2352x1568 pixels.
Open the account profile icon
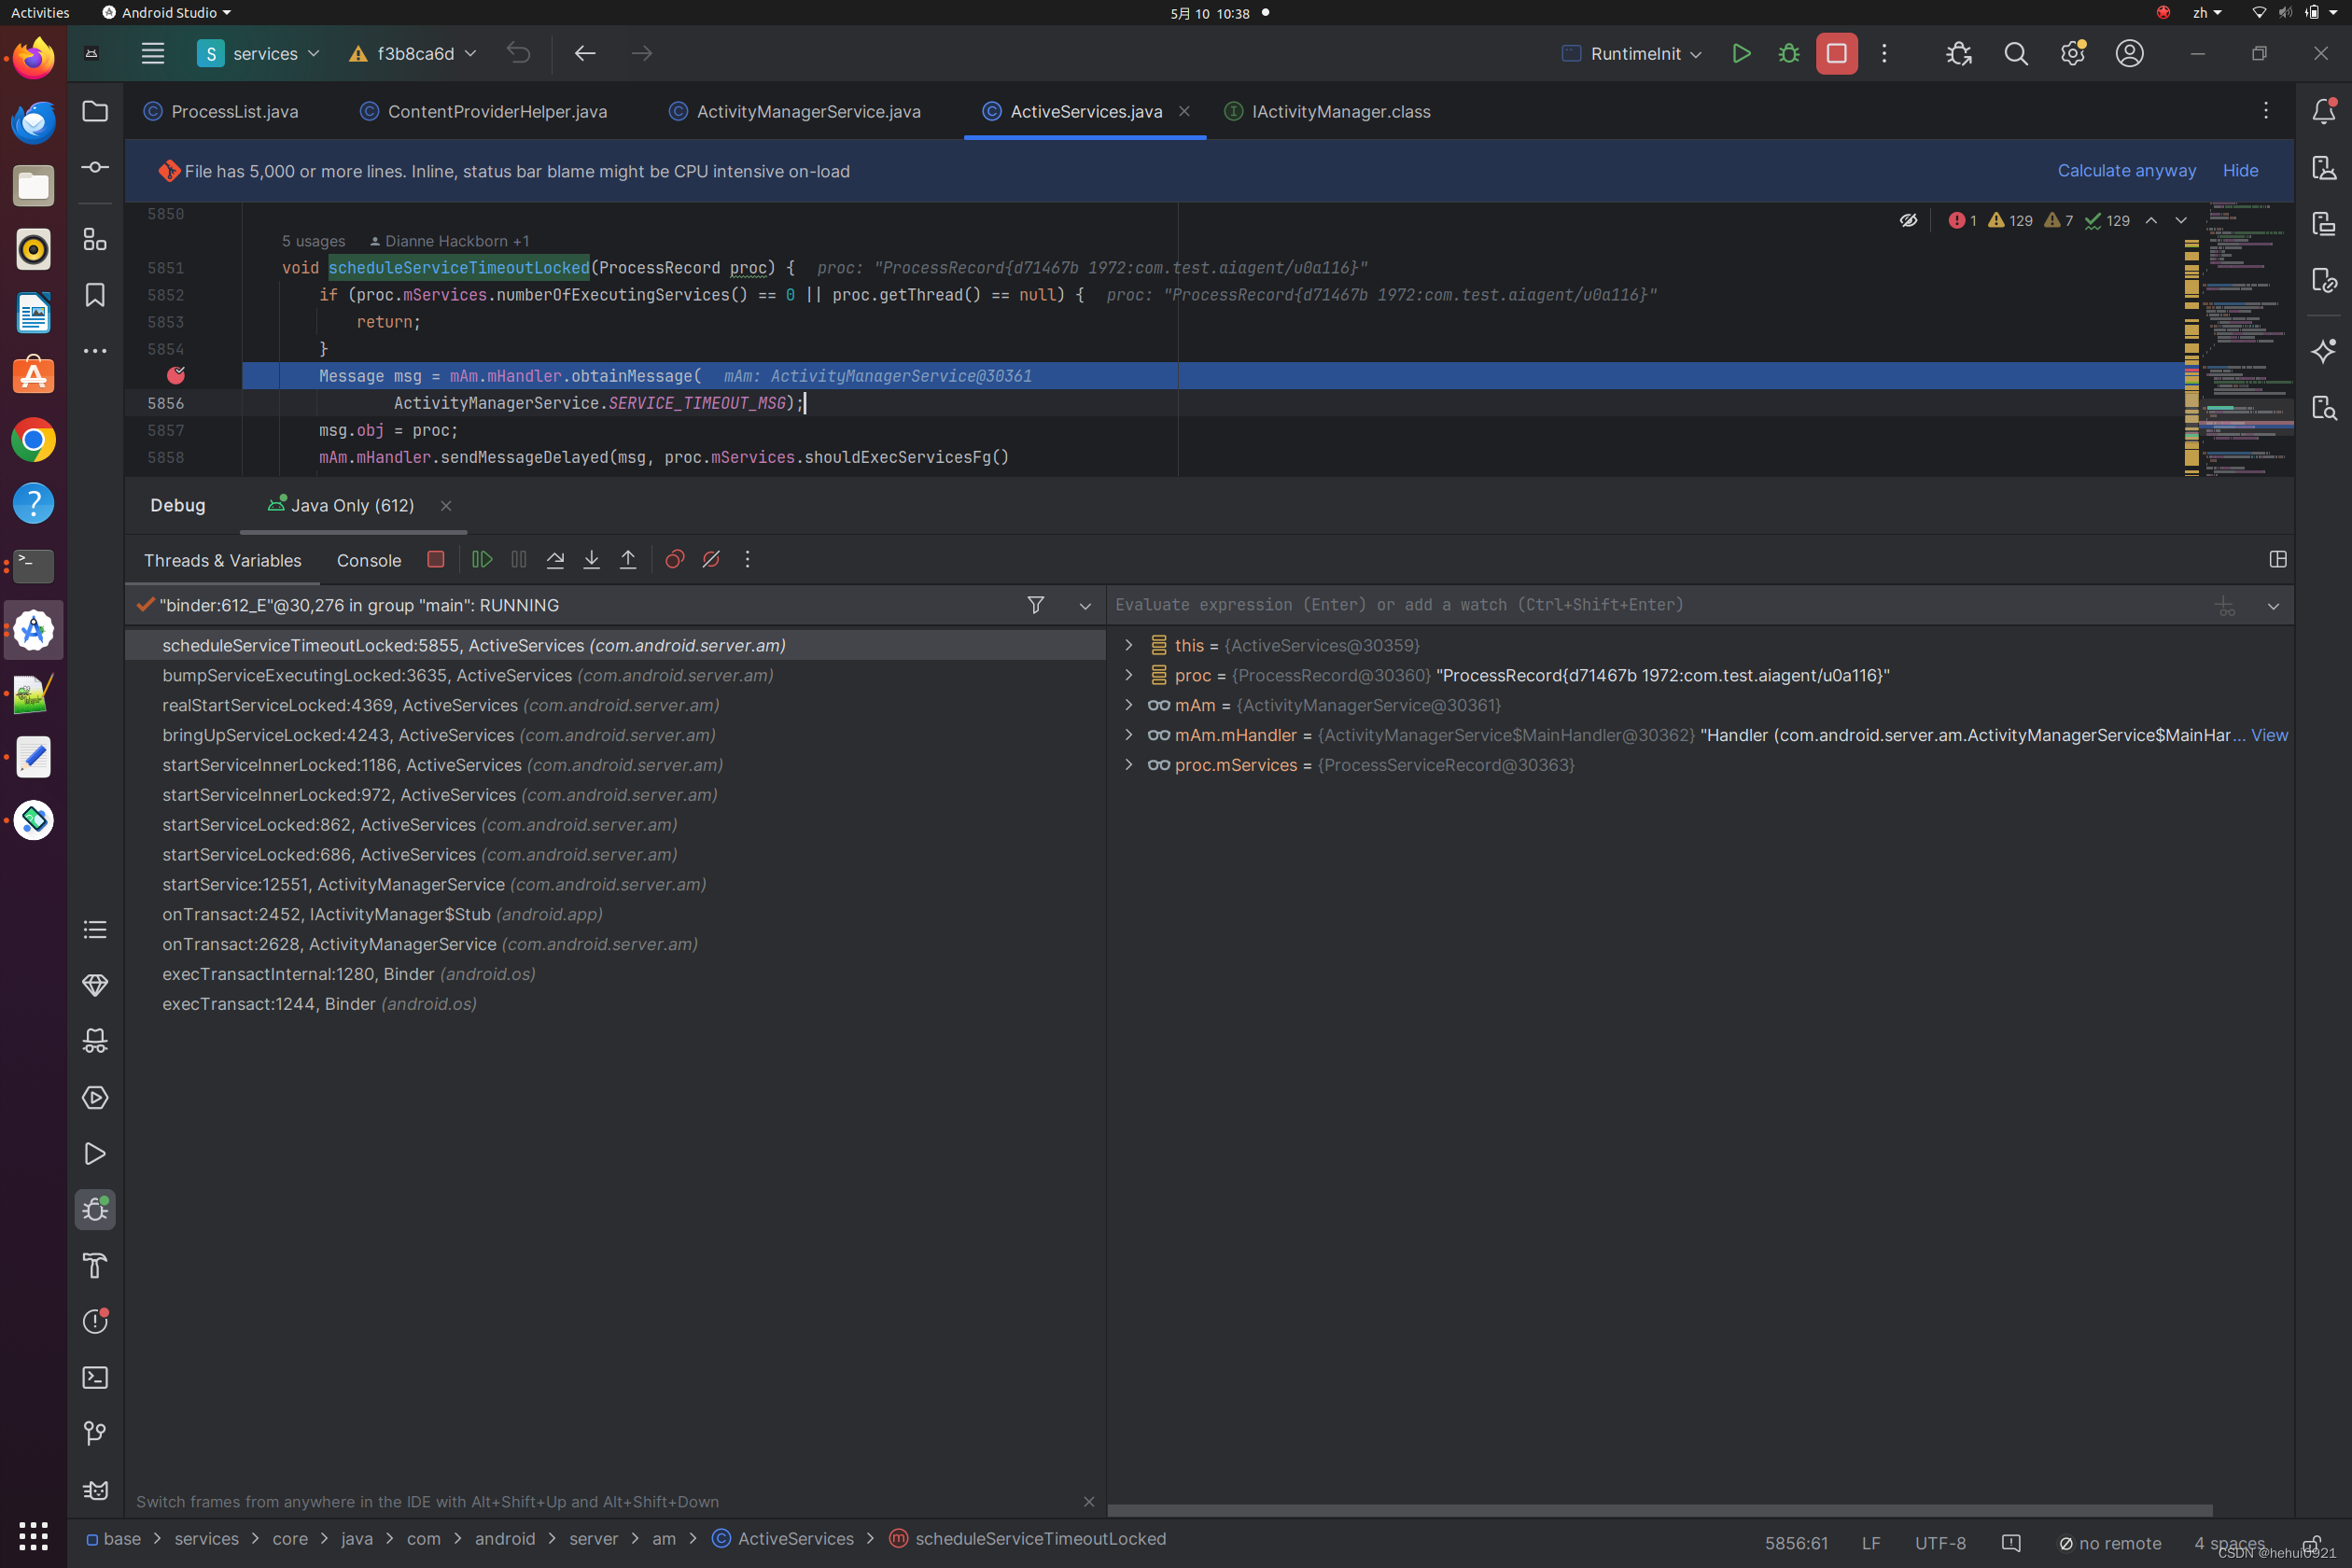2130,53
